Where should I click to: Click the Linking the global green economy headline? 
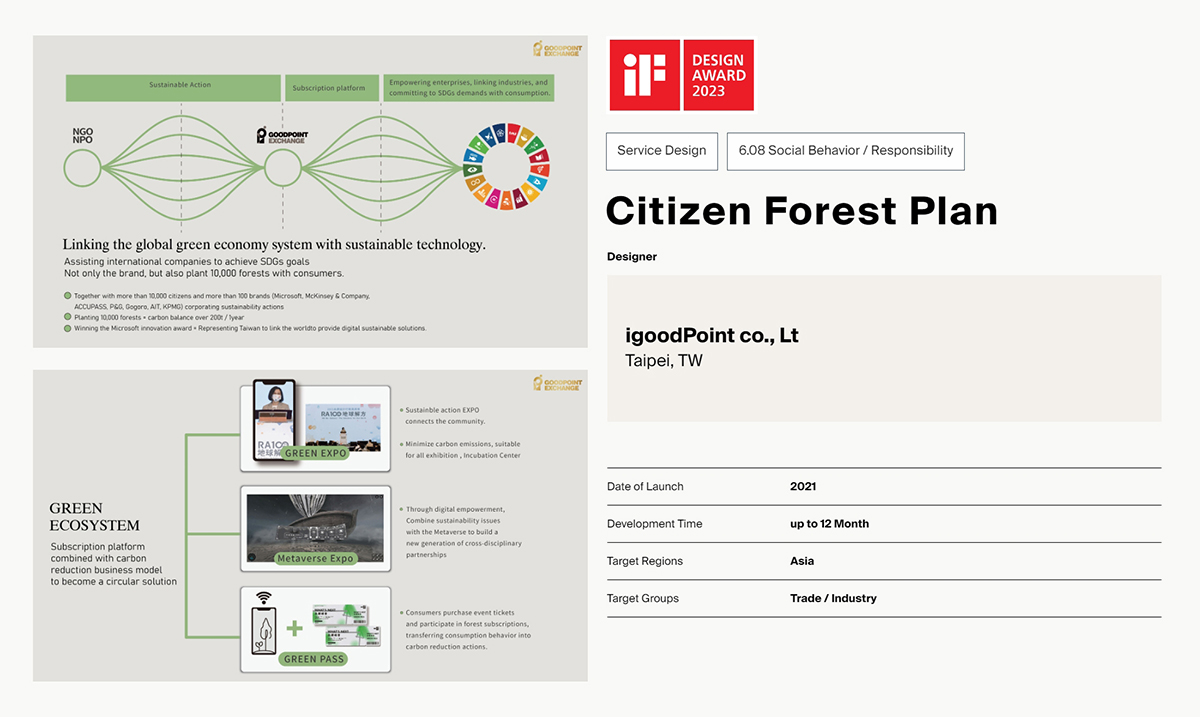click(274, 244)
